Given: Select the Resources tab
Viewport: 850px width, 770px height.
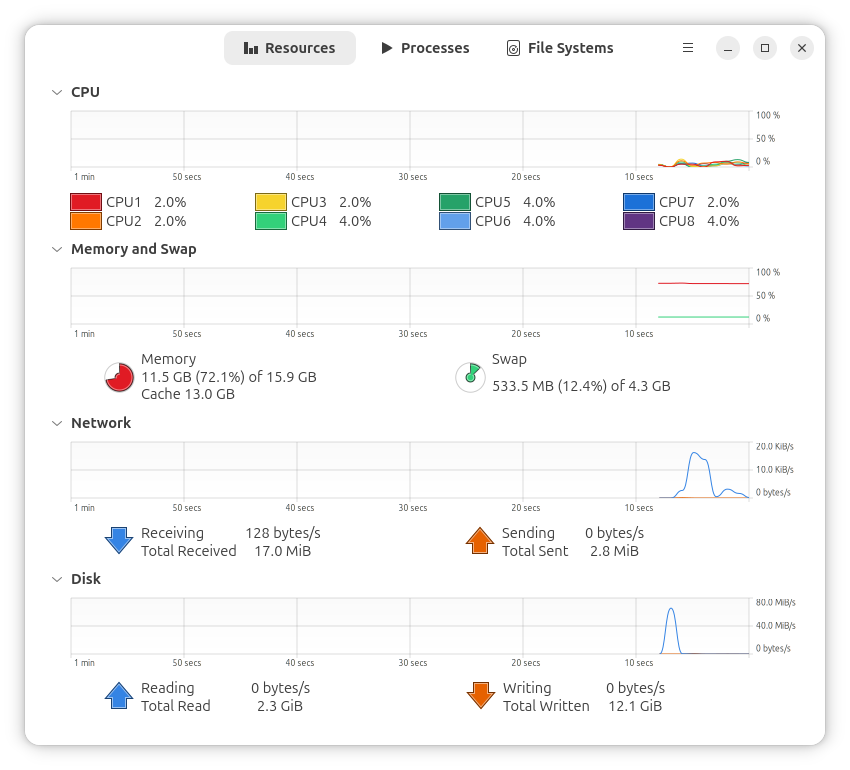Looking at the screenshot, I should point(290,48).
